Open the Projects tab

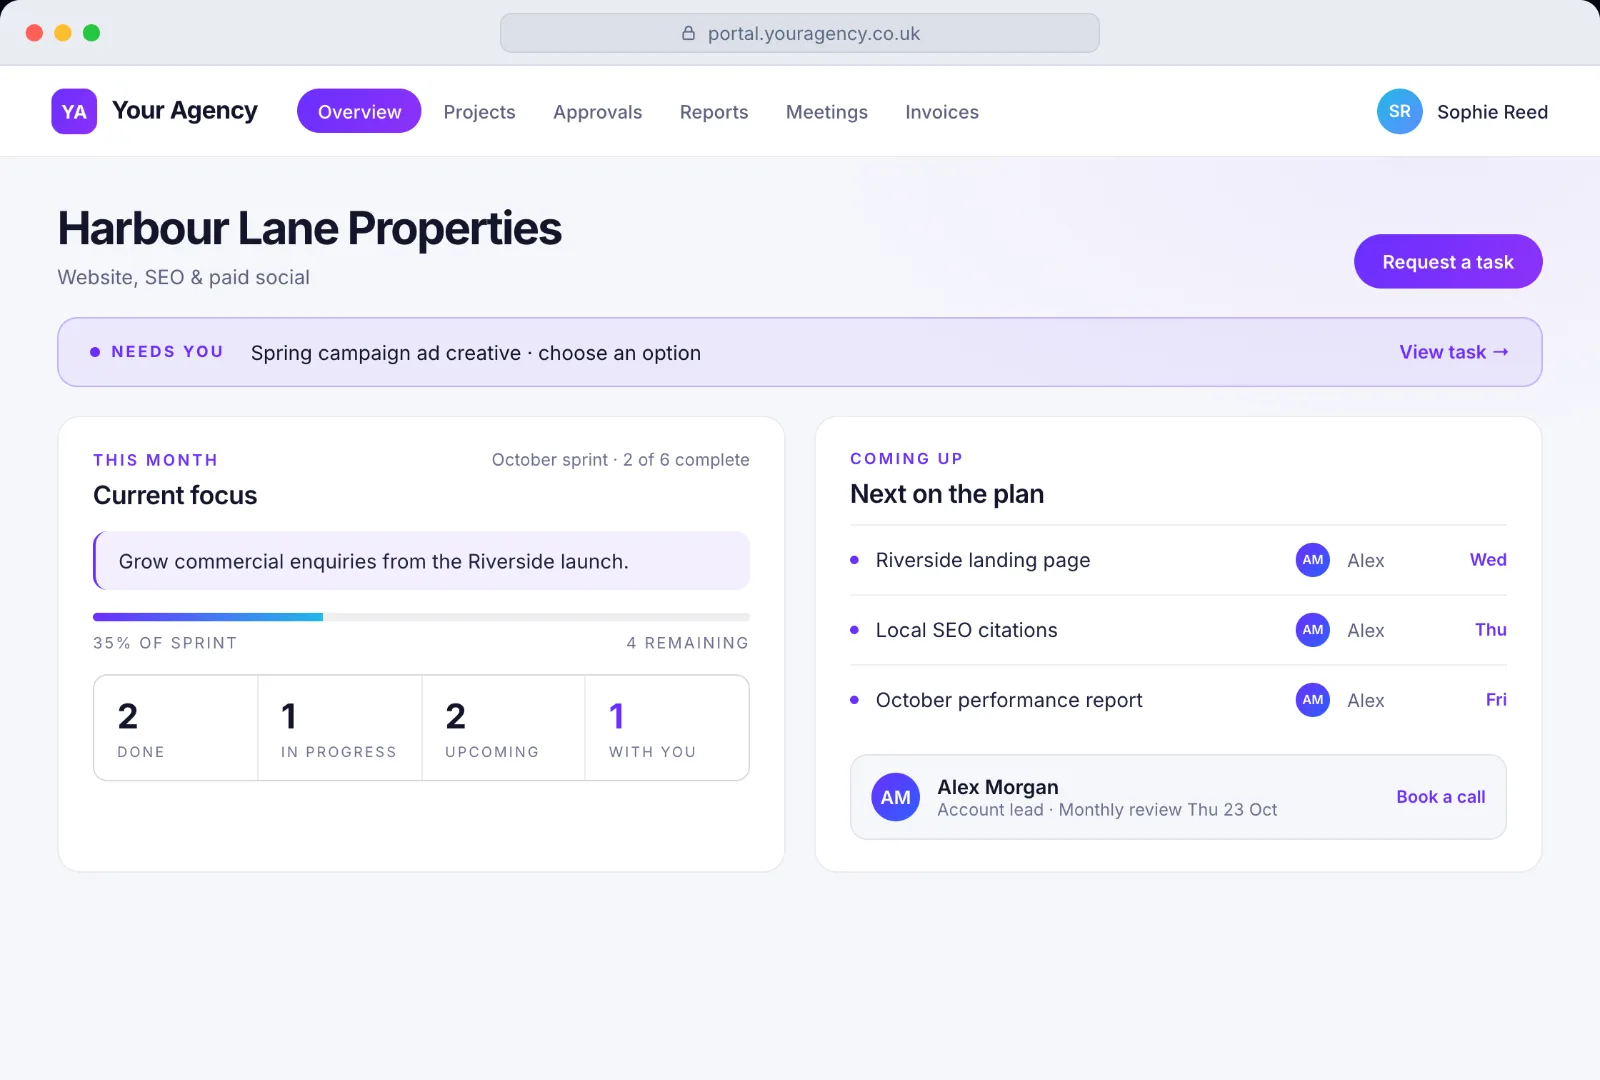[480, 112]
